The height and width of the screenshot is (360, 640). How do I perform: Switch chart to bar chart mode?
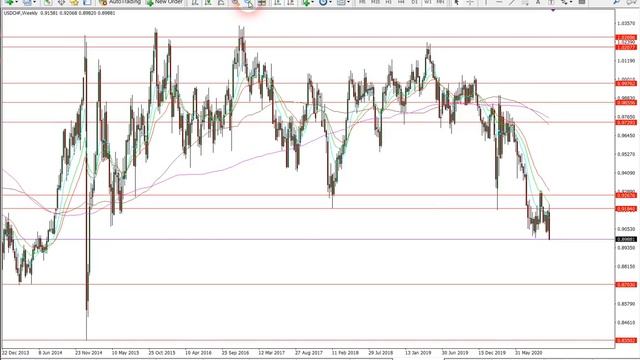click(195, 2)
